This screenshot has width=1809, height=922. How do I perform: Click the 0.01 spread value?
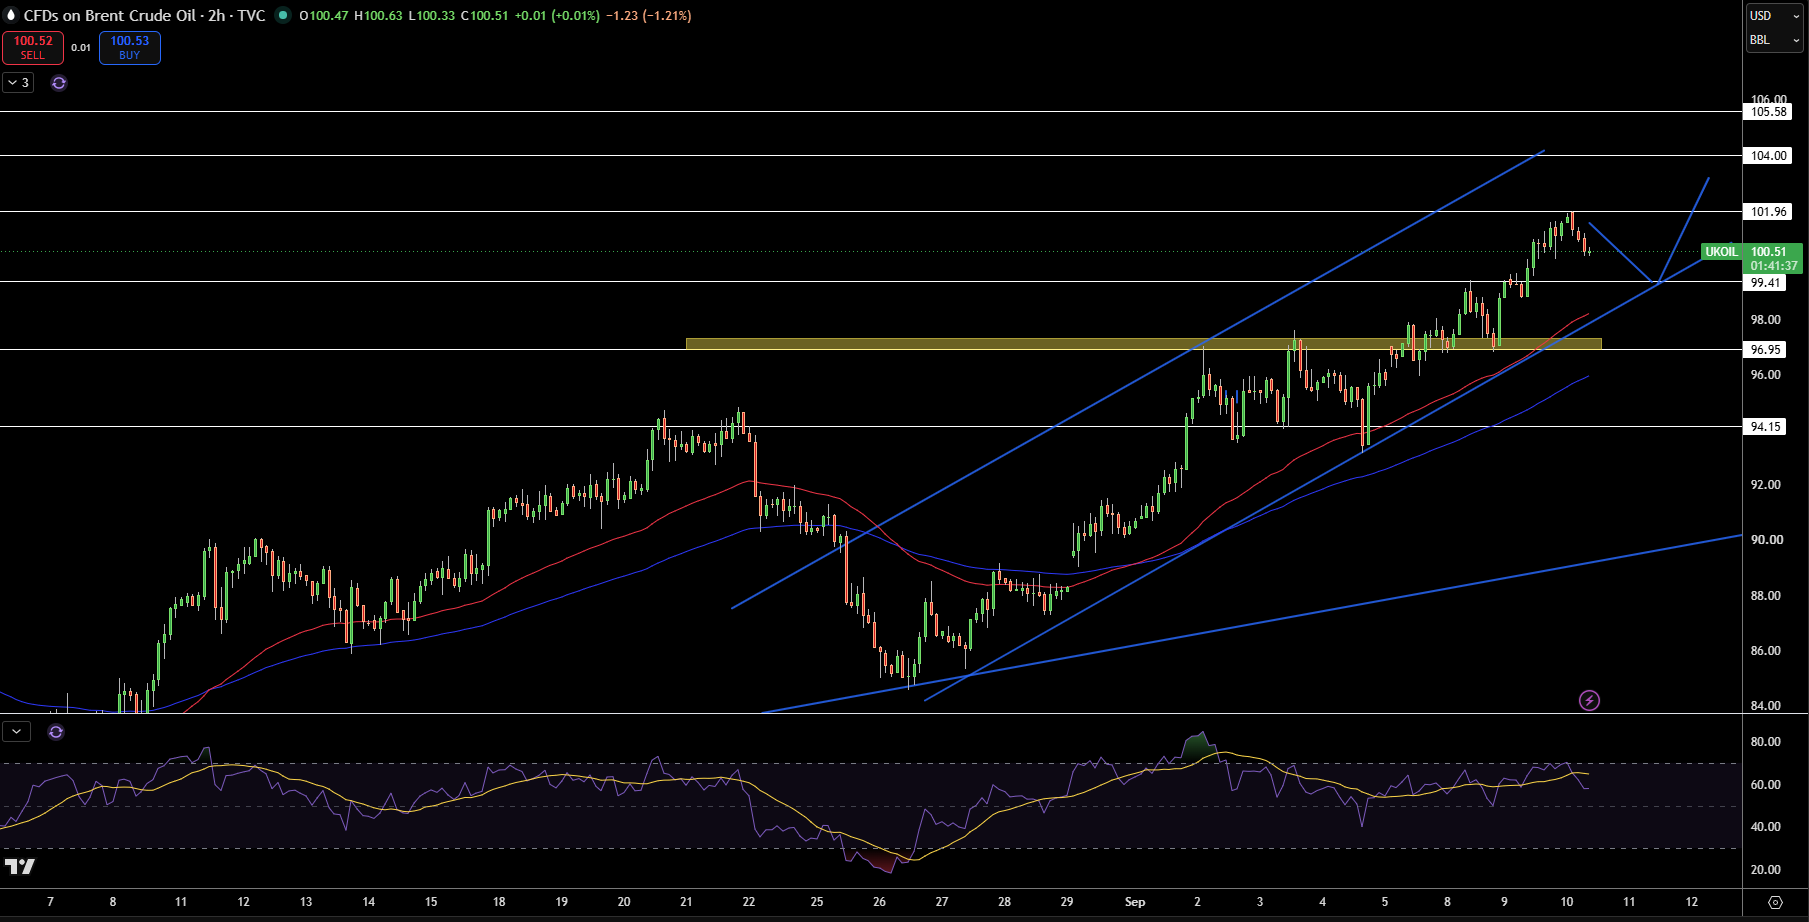[81, 48]
